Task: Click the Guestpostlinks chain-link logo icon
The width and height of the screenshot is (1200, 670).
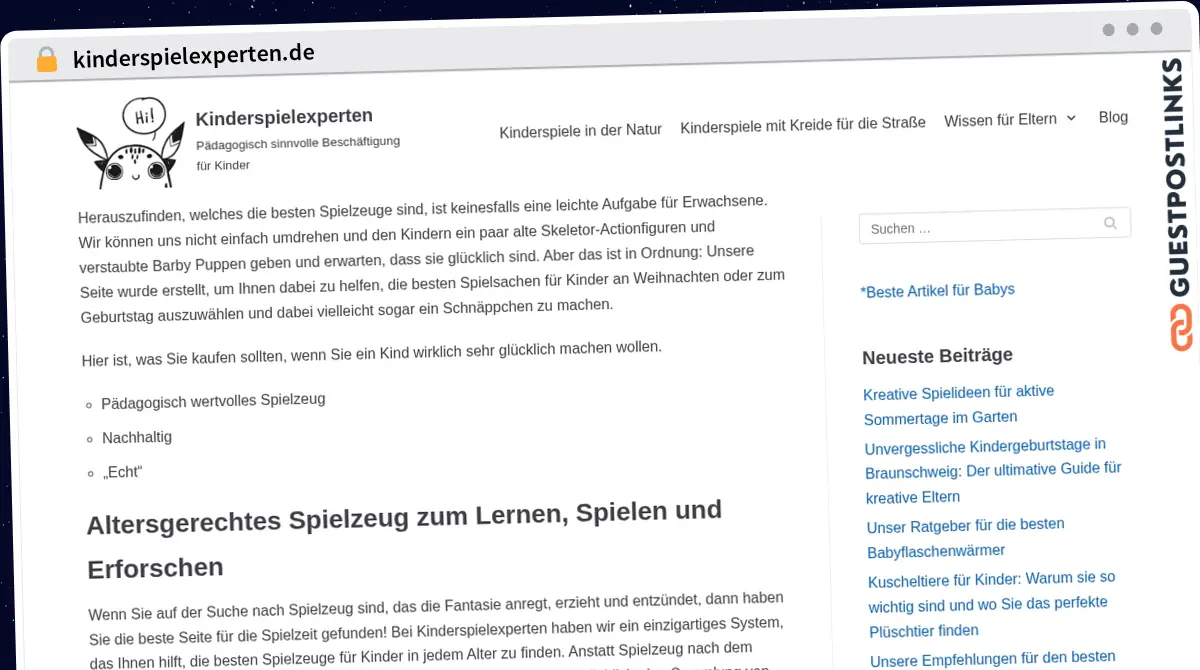Action: pyautogui.click(x=1180, y=328)
